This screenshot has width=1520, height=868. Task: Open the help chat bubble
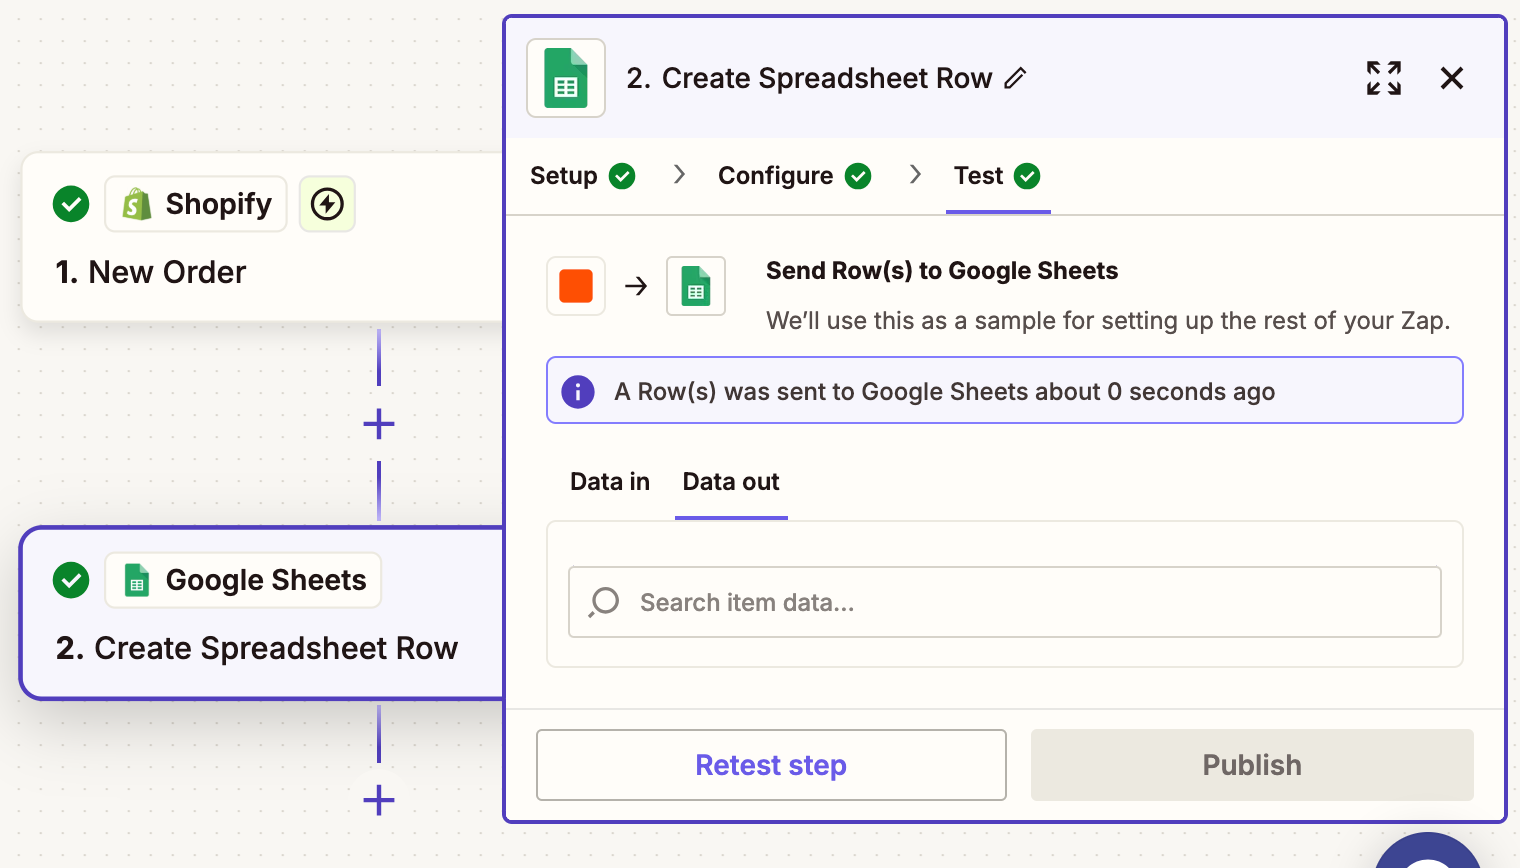[1428, 851]
